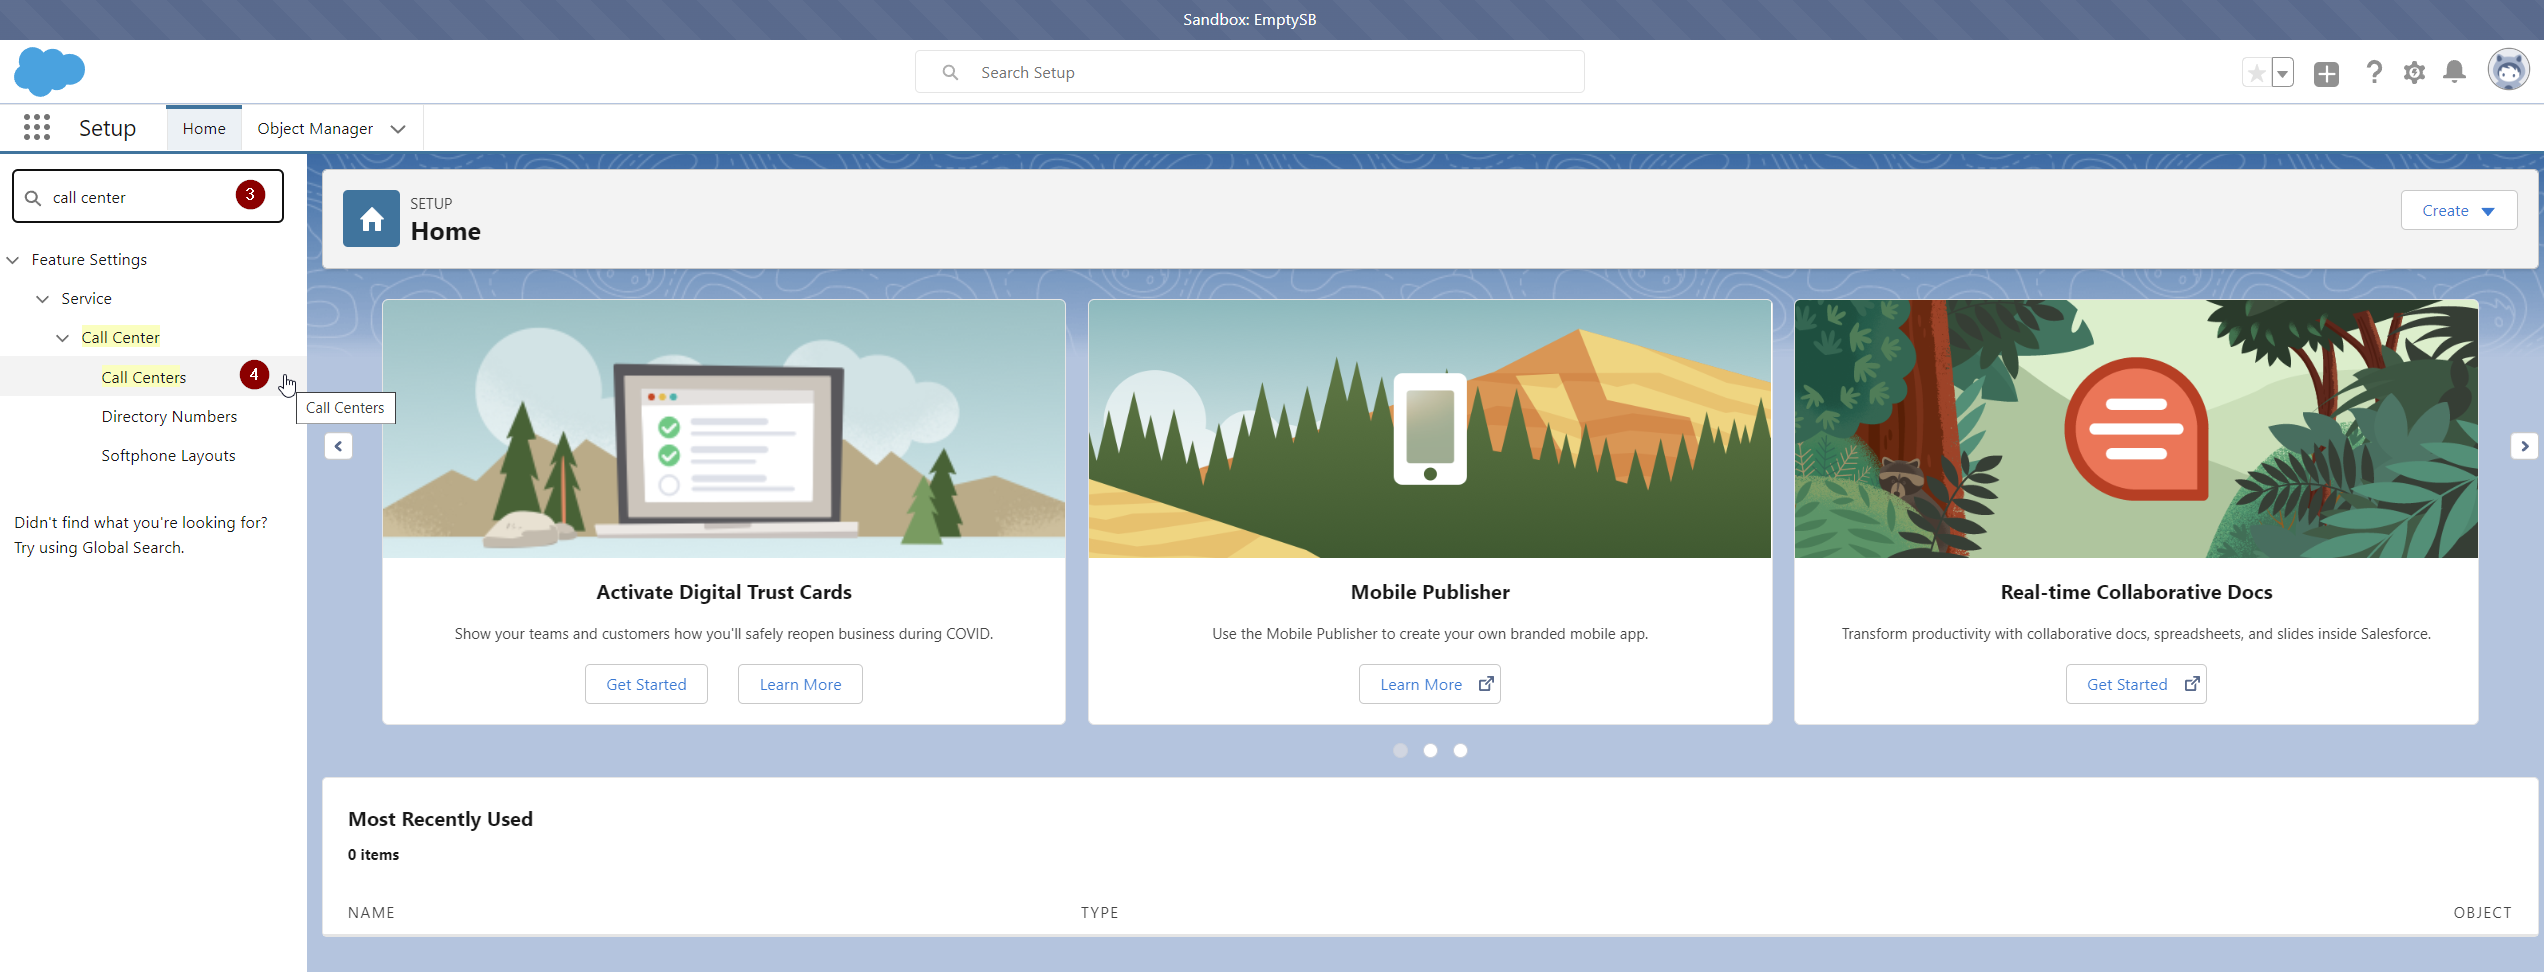2544x972 pixels.
Task: Click Learn More on Digital Trust Cards
Action: tap(800, 684)
